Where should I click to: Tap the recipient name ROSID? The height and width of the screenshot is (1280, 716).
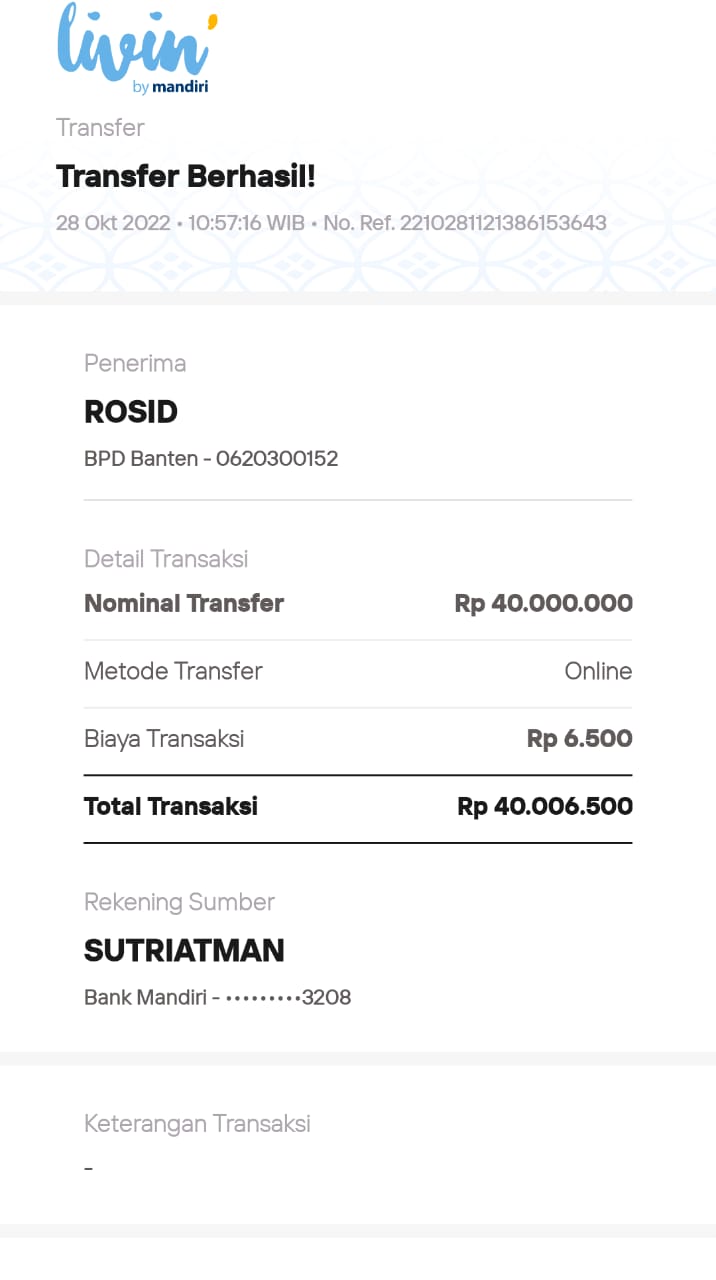pos(131,412)
